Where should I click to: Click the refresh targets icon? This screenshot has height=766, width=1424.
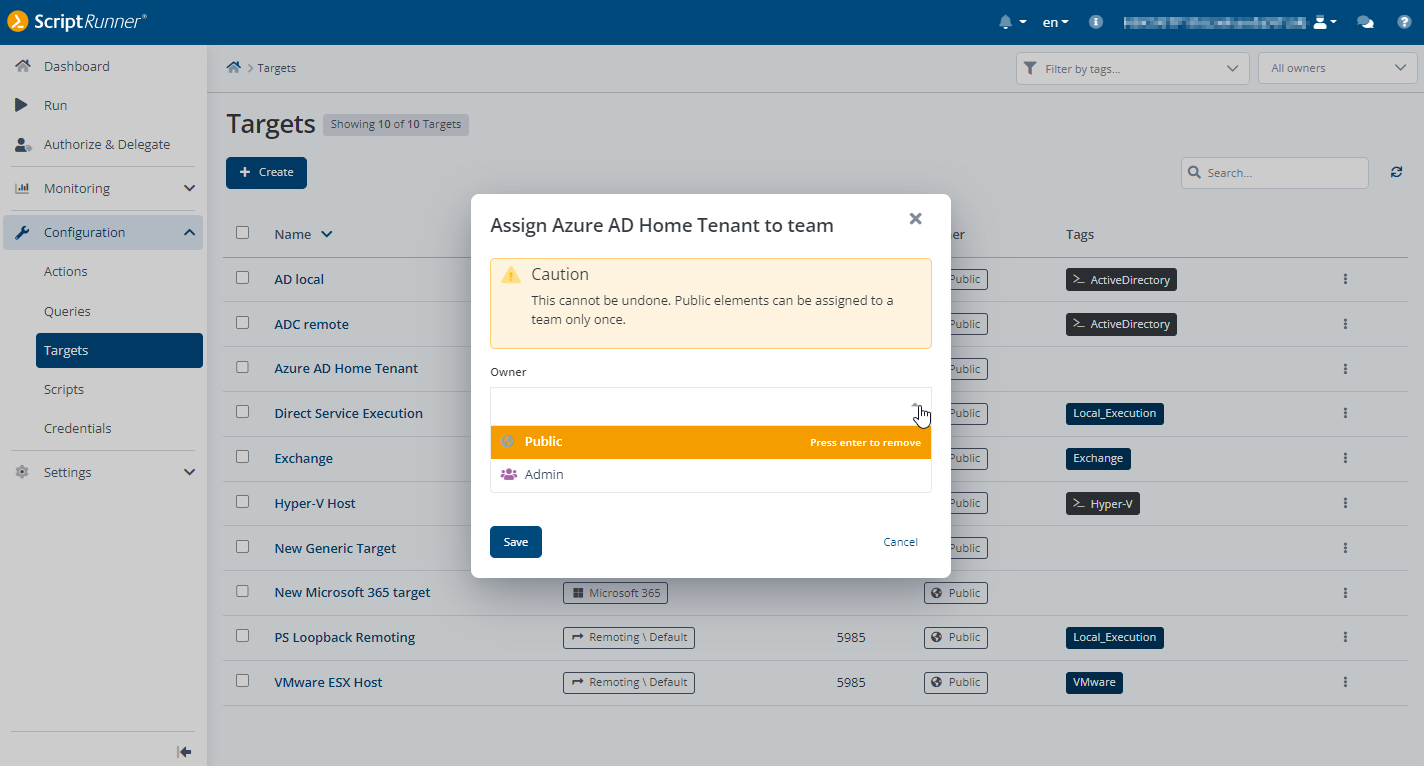pos(1397,172)
